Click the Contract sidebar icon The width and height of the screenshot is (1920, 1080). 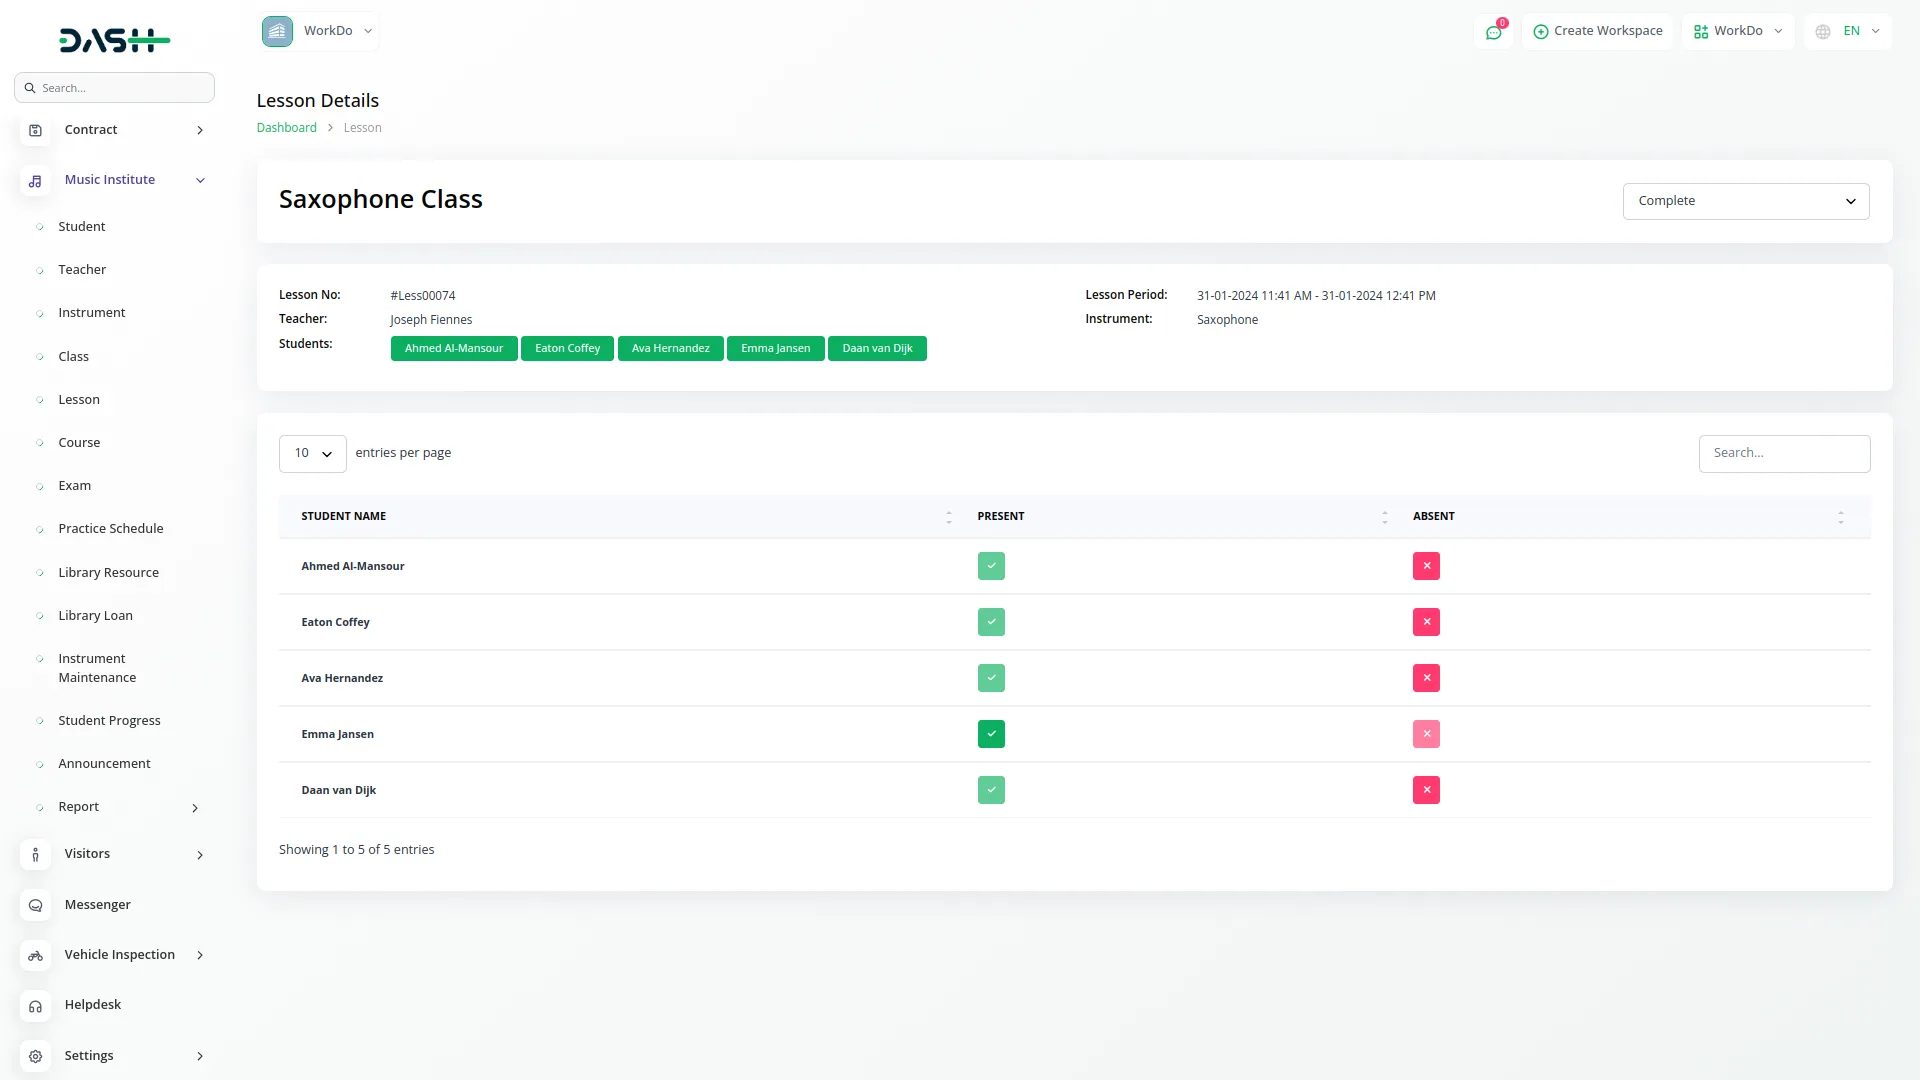point(35,130)
